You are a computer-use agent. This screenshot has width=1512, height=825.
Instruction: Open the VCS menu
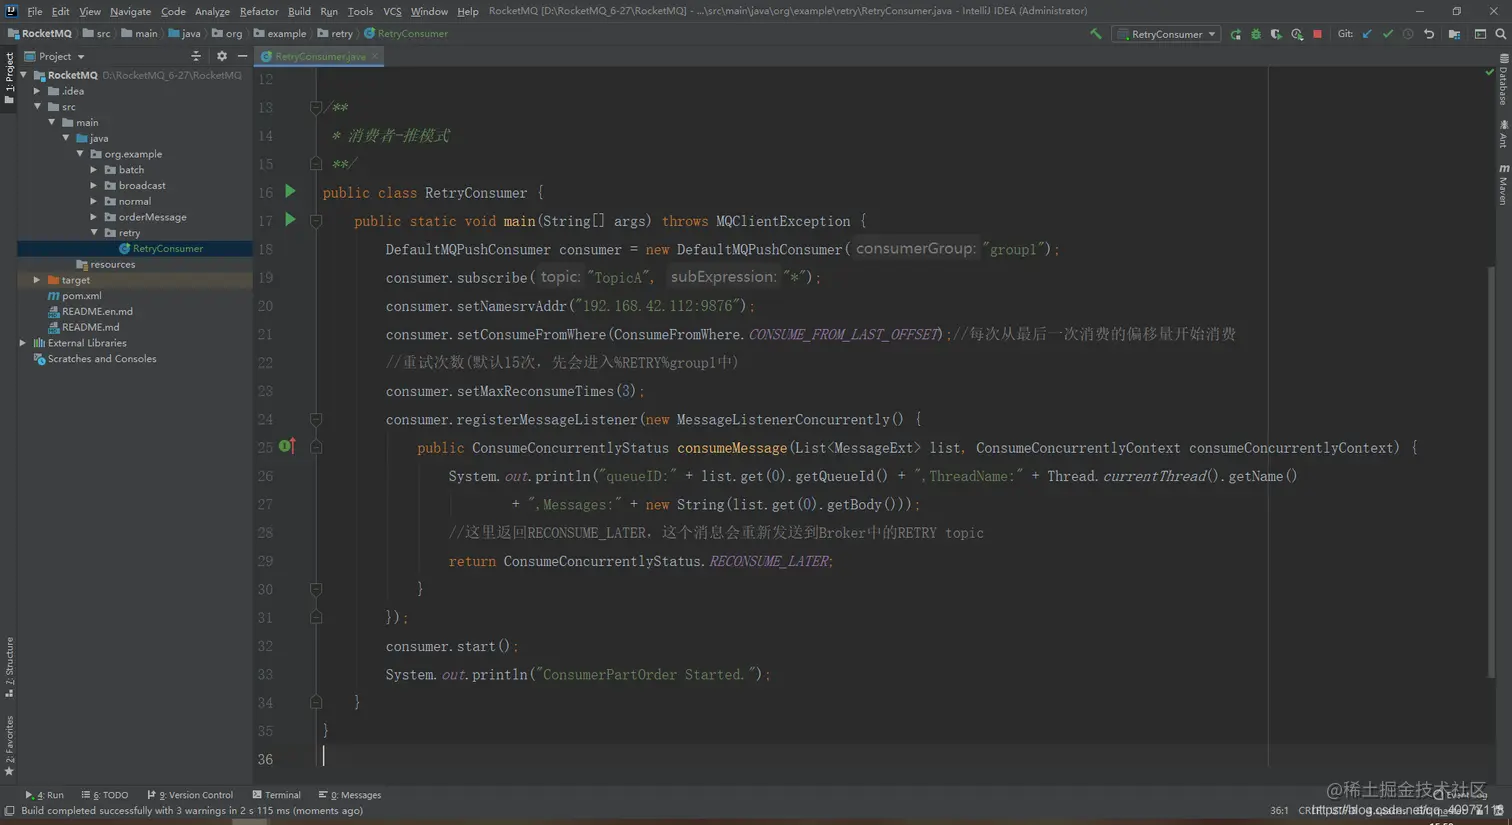point(392,11)
